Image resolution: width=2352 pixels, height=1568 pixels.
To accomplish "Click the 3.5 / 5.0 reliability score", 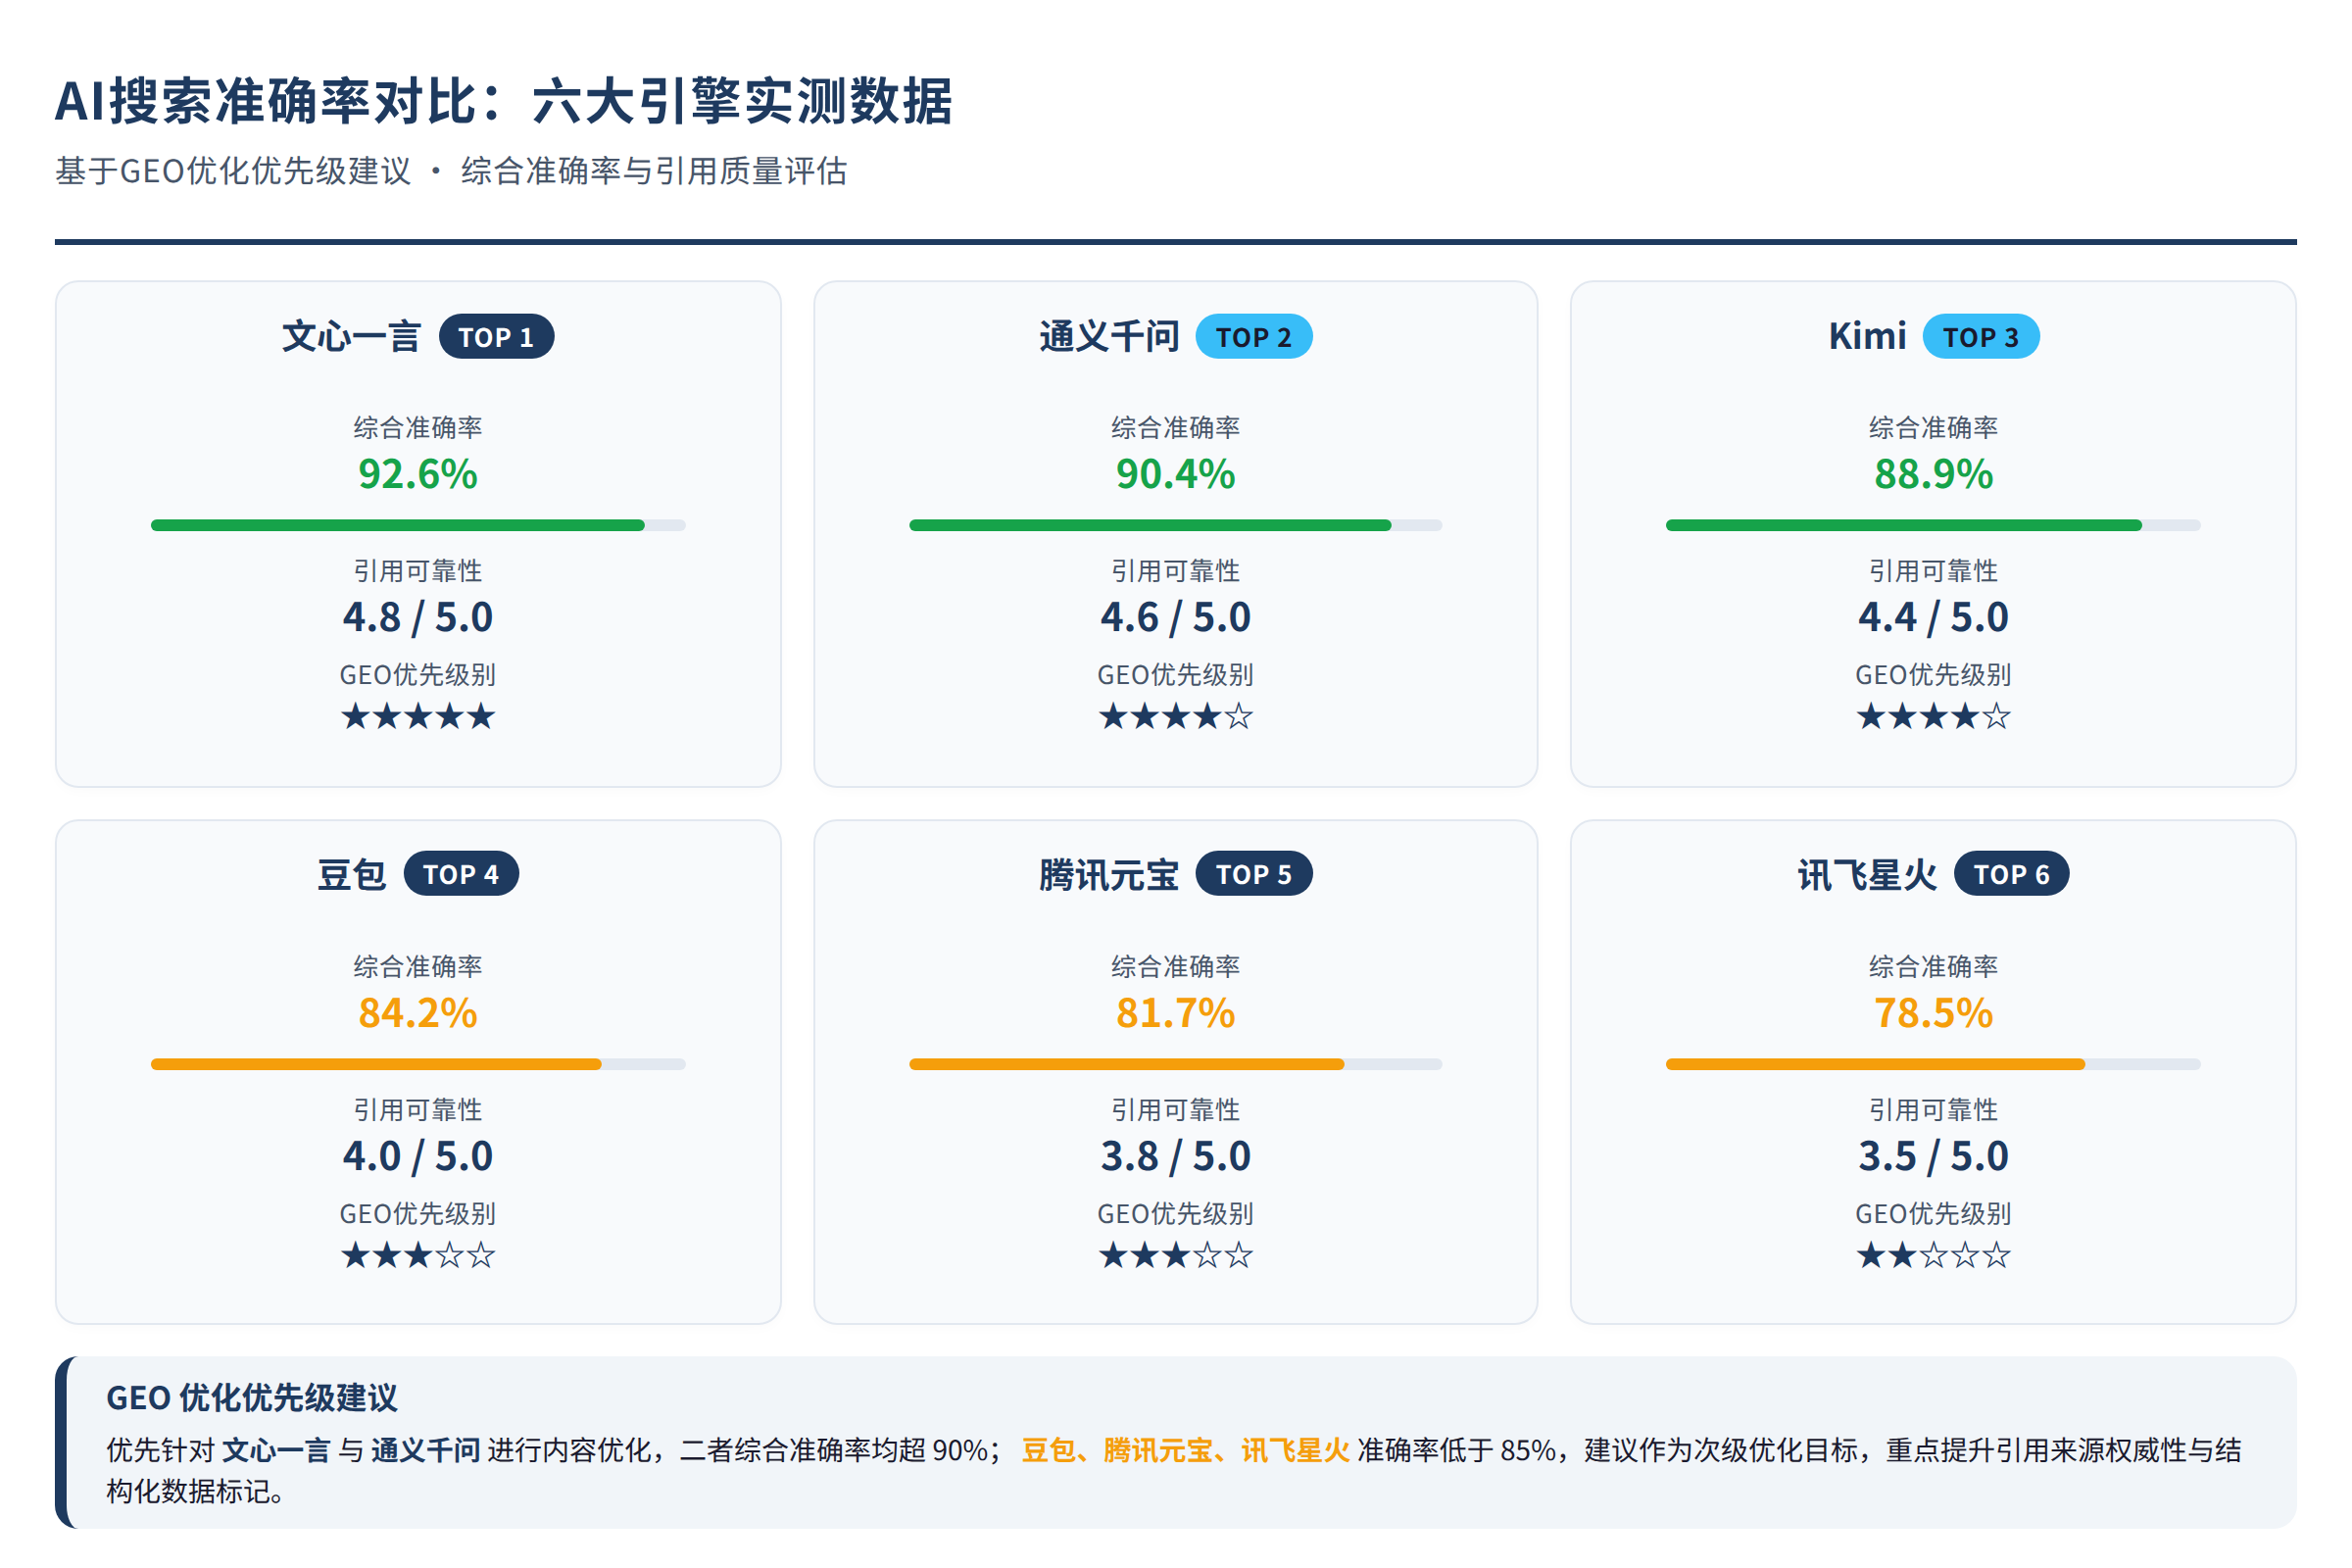I will coord(1933,1156).
